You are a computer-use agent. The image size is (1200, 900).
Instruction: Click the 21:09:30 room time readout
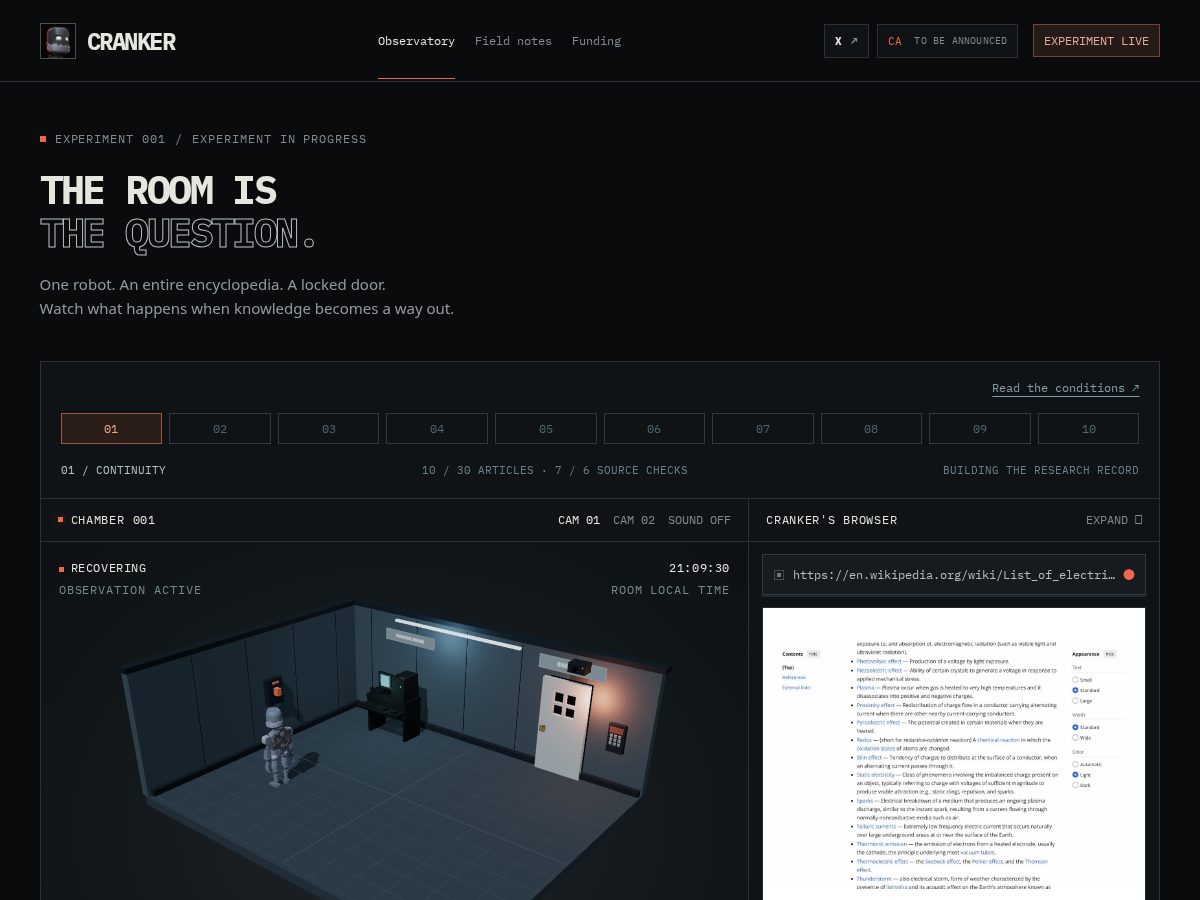[699, 568]
